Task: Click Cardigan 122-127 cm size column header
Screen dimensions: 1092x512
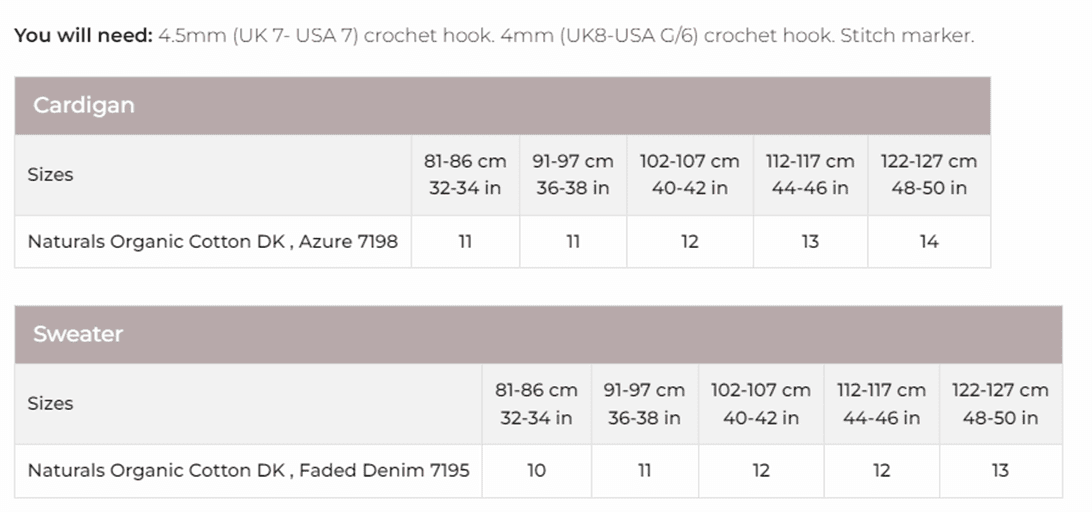Action: [929, 174]
